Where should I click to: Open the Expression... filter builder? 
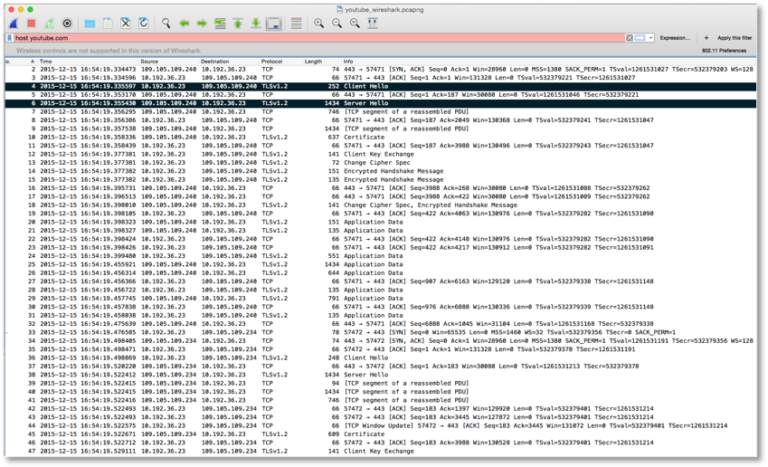pyautogui.click(x=674, y=37)
